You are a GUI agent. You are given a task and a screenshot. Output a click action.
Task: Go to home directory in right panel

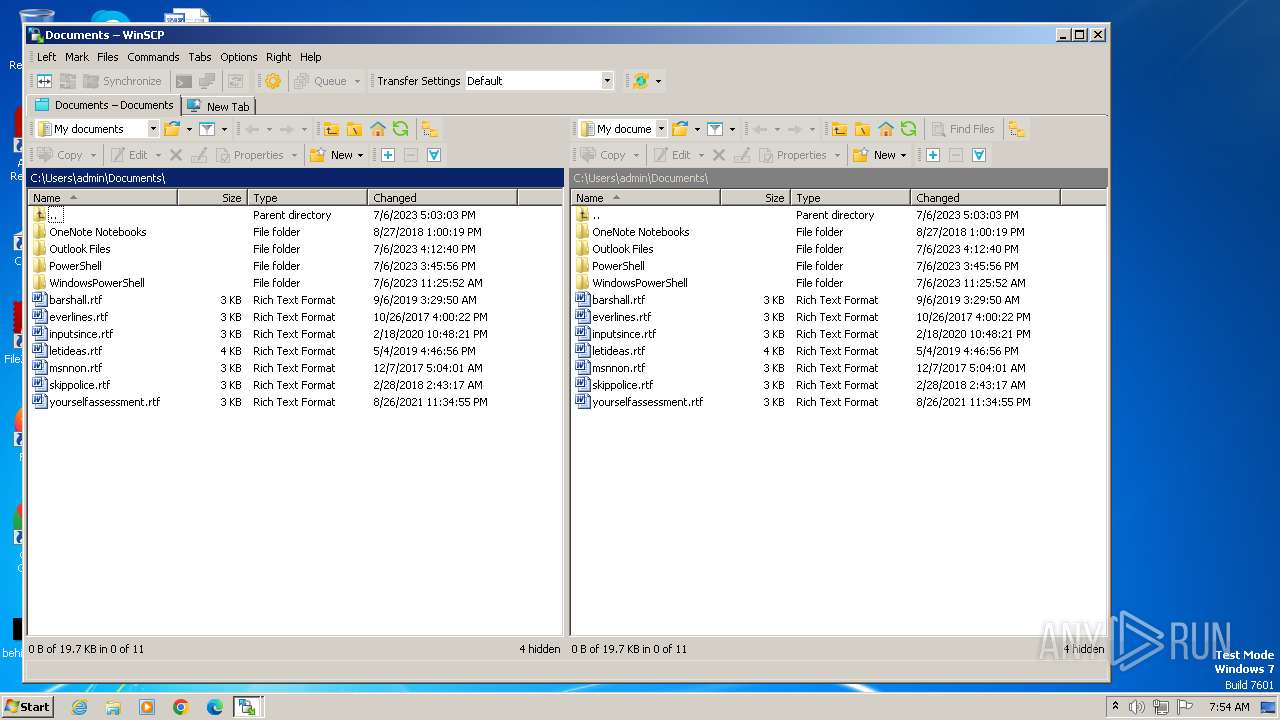click(886, 129)
